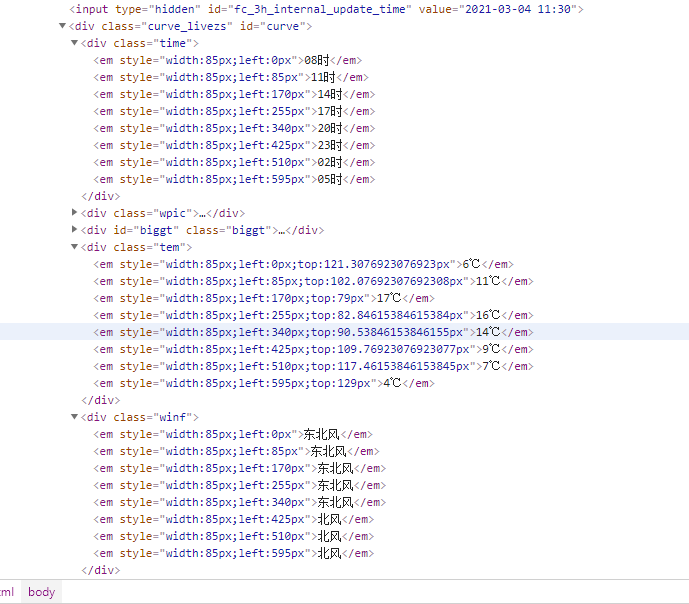Select the hidden input fc_3h_internal_update_time line
This screenshot has width=689, height=604.
pyautogui.click(x=326, y=9)
